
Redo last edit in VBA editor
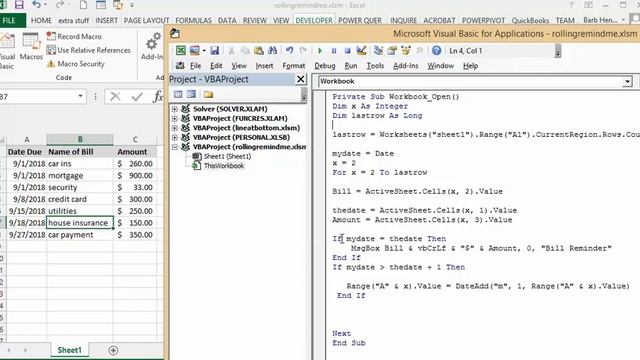(303, 51)
